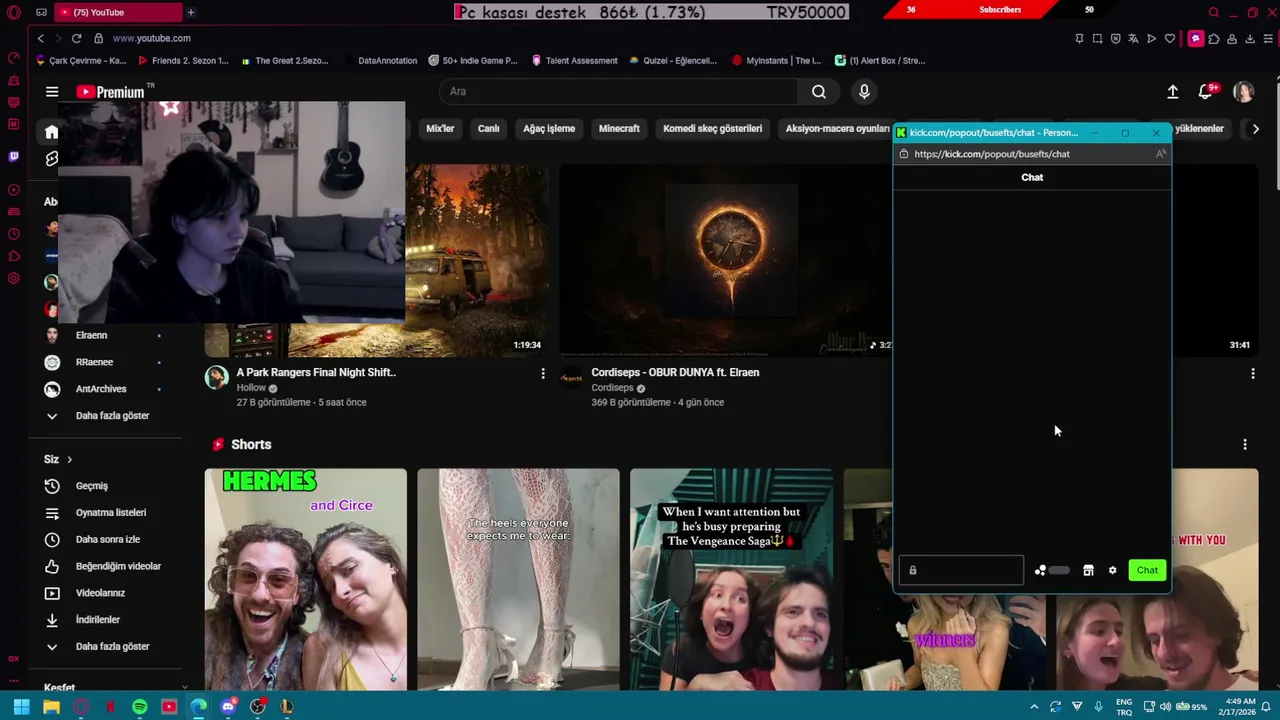The image size is (1280, 720).
Task: Click the YouTube Premium logo
Action: pyautogui.click(x=111, y=92)
